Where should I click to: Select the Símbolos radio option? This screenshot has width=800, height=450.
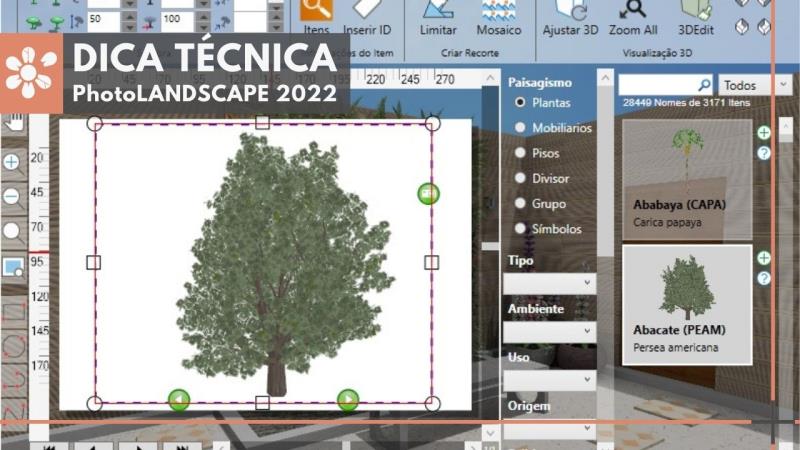tap(520, 228)
